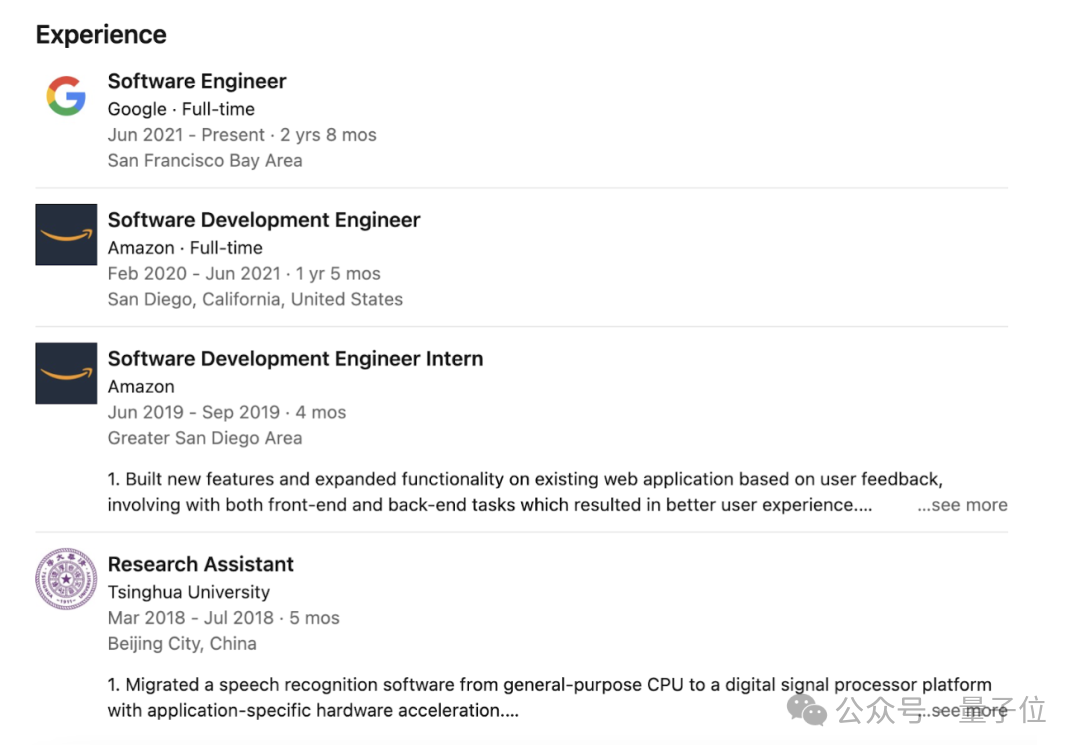Click the Google · Full-time company text
The image size is (1080, 753).
tap(181, 109)
